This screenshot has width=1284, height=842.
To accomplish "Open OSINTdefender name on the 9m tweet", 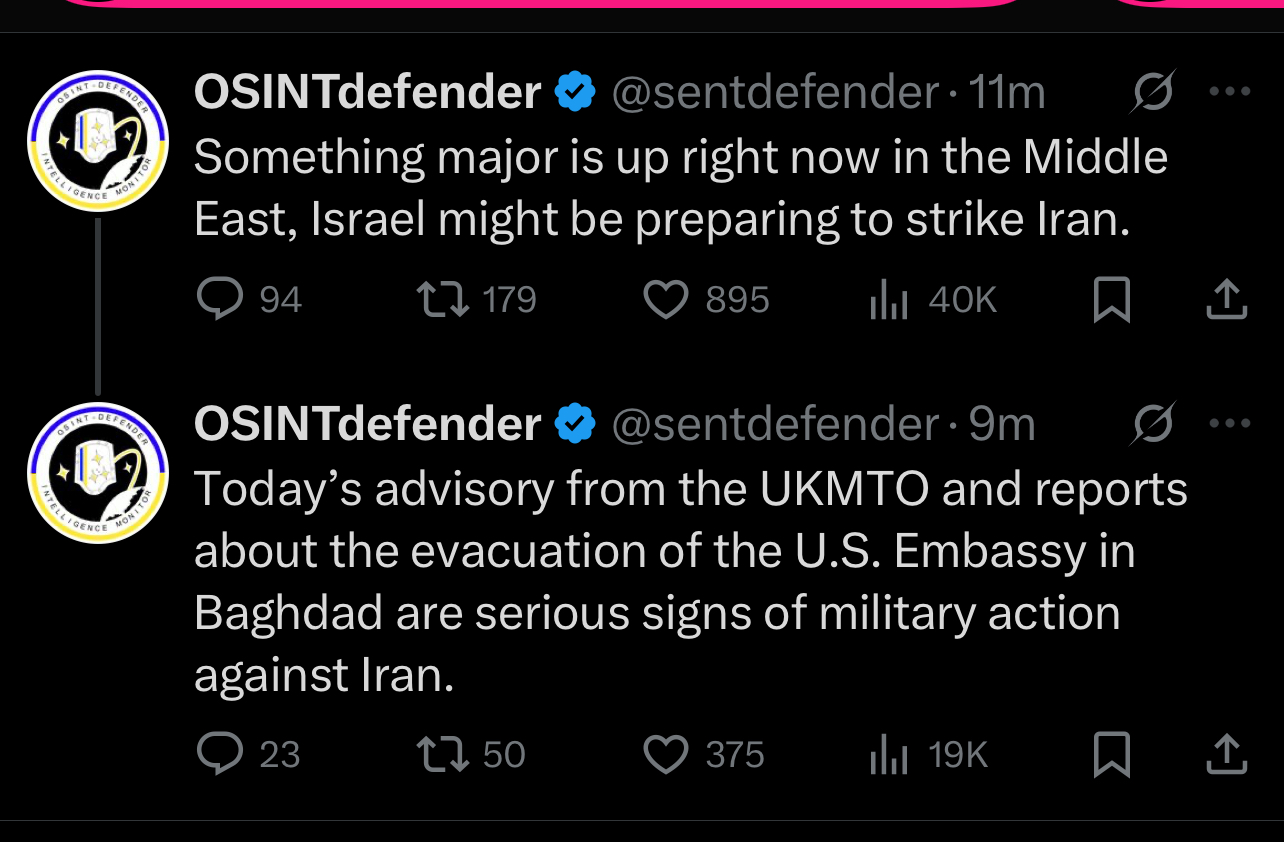I will [367, 425].
